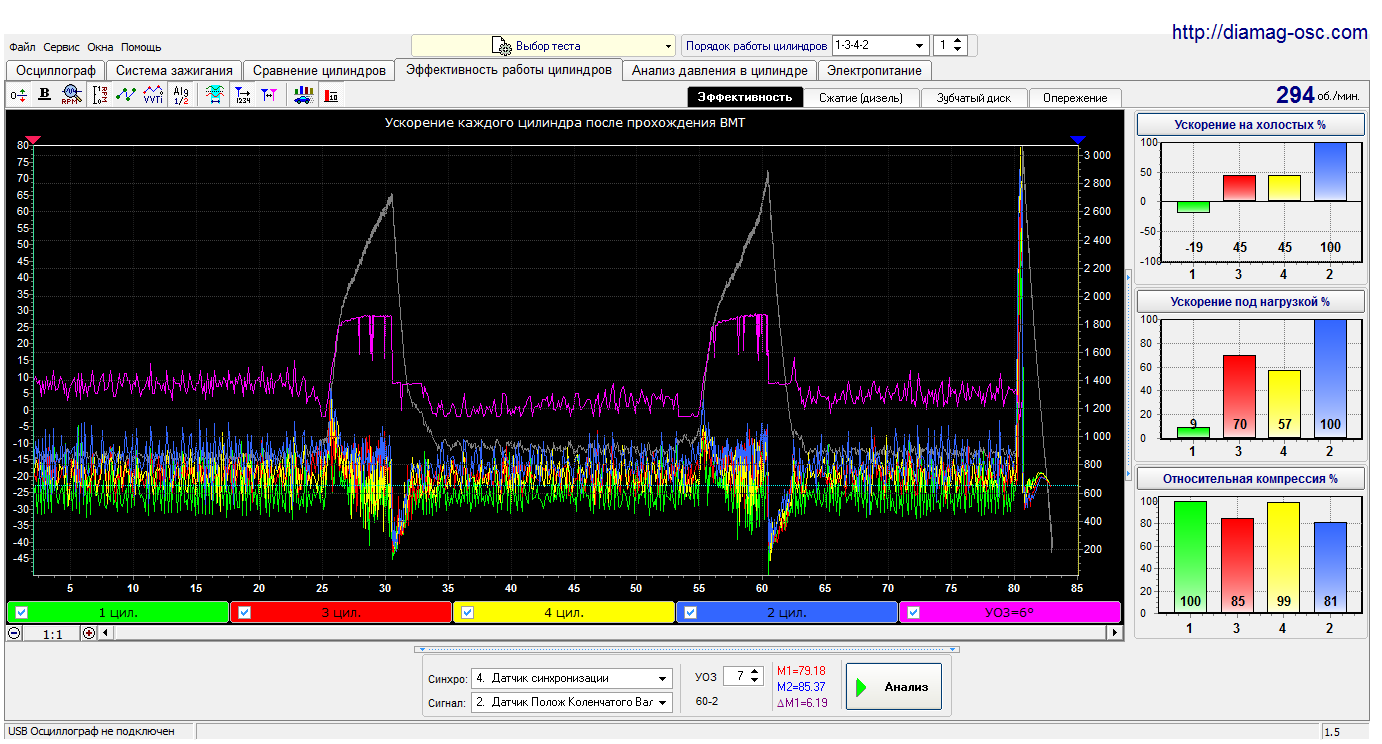Screen dimensions: 1382x744
Task: Click the graph scrollbar left arrow
Action: 106,633
